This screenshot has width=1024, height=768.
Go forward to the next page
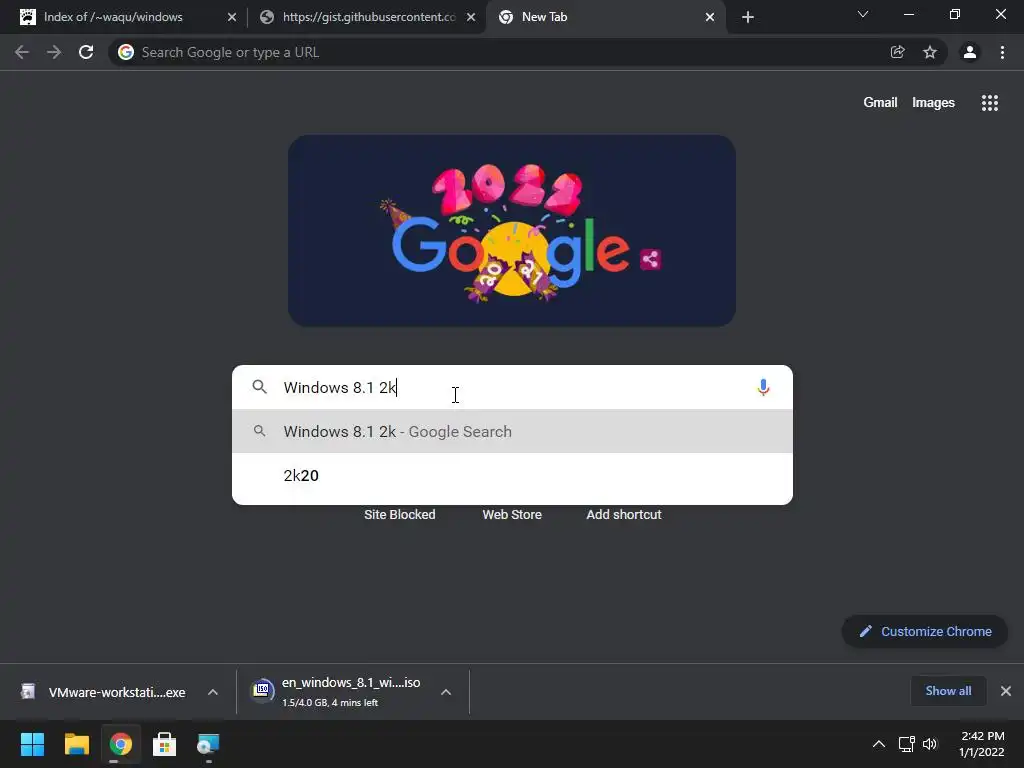54,52
